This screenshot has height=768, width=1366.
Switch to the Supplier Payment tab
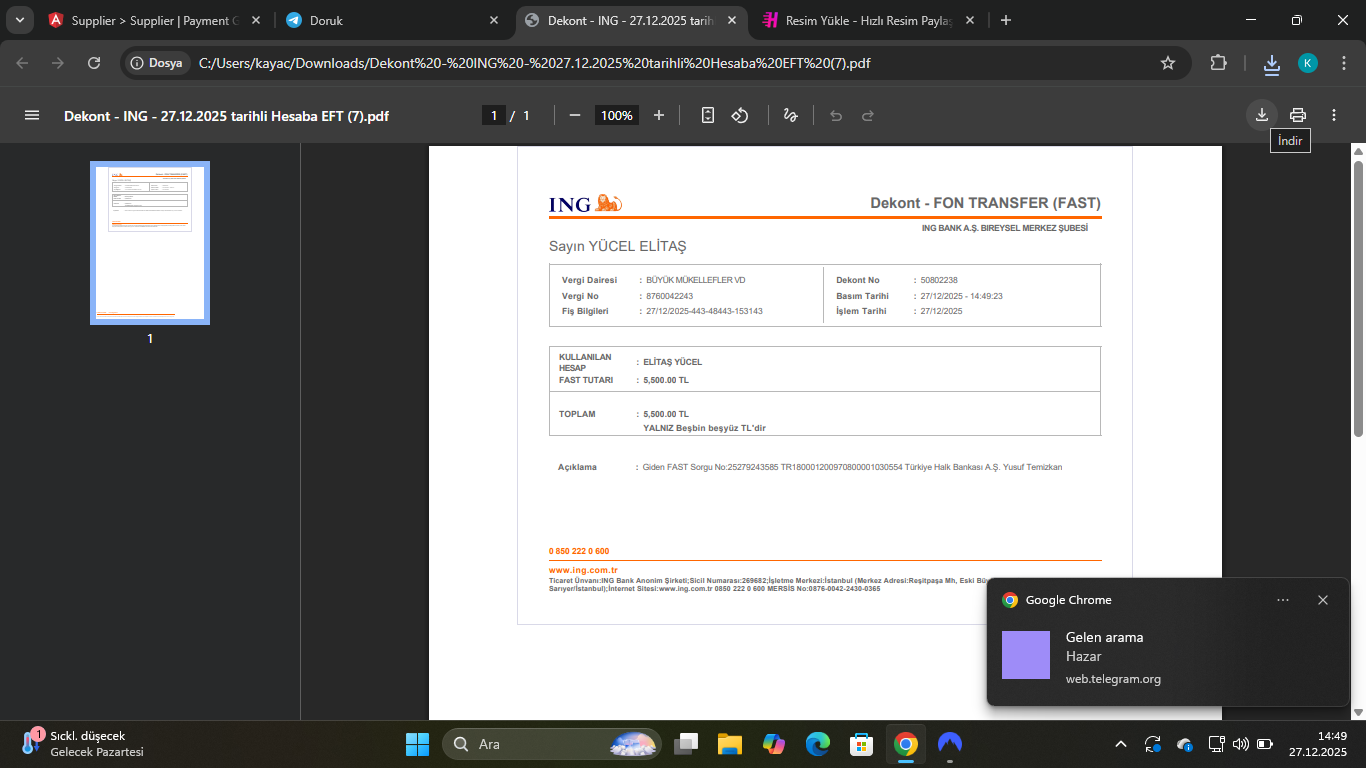(156, 20)
